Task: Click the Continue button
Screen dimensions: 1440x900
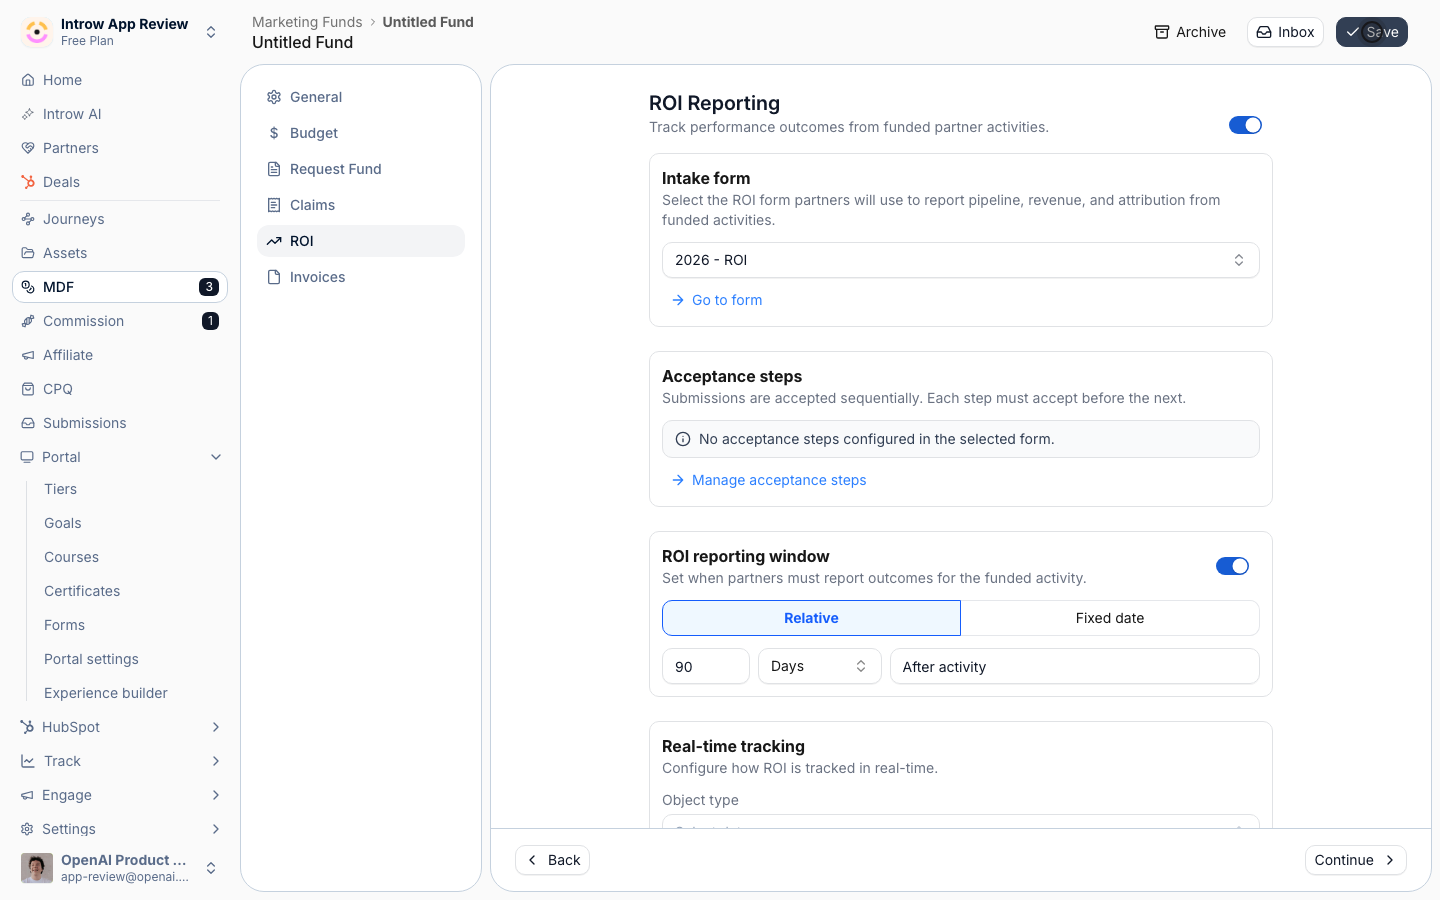Action: (x=1356, y=860)
